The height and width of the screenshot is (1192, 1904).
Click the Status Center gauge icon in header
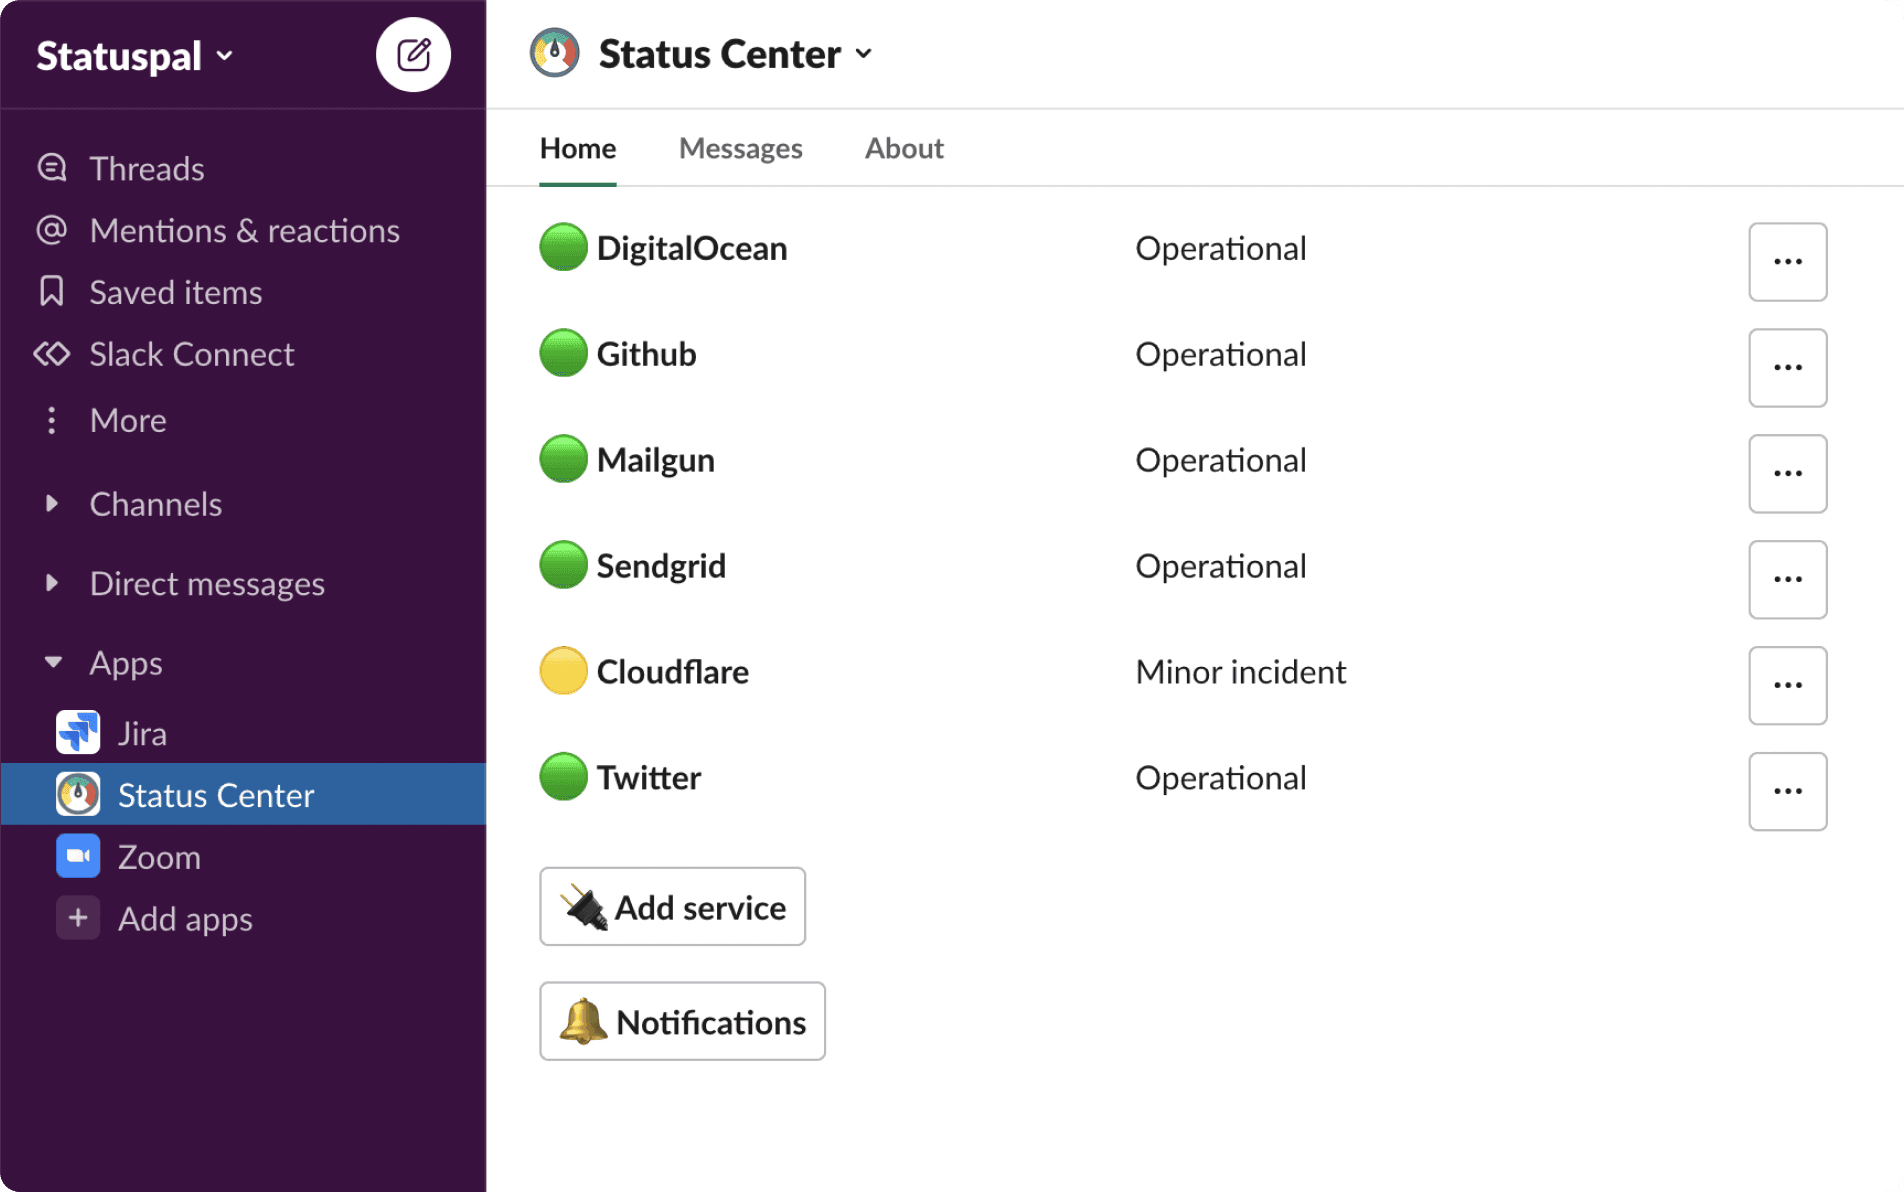click(555, 54)
